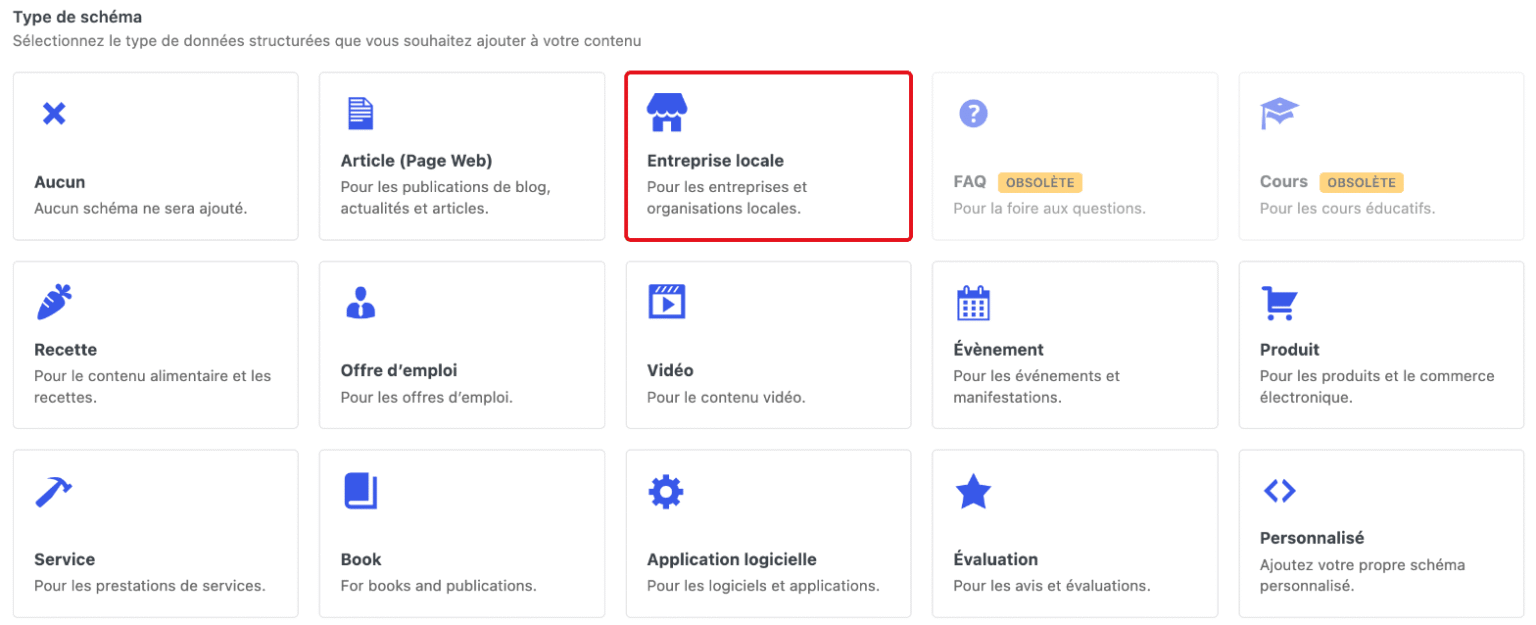Click the FAQ card title
The height and width of the screenshot is (625, 1536).
pos(970,182)
